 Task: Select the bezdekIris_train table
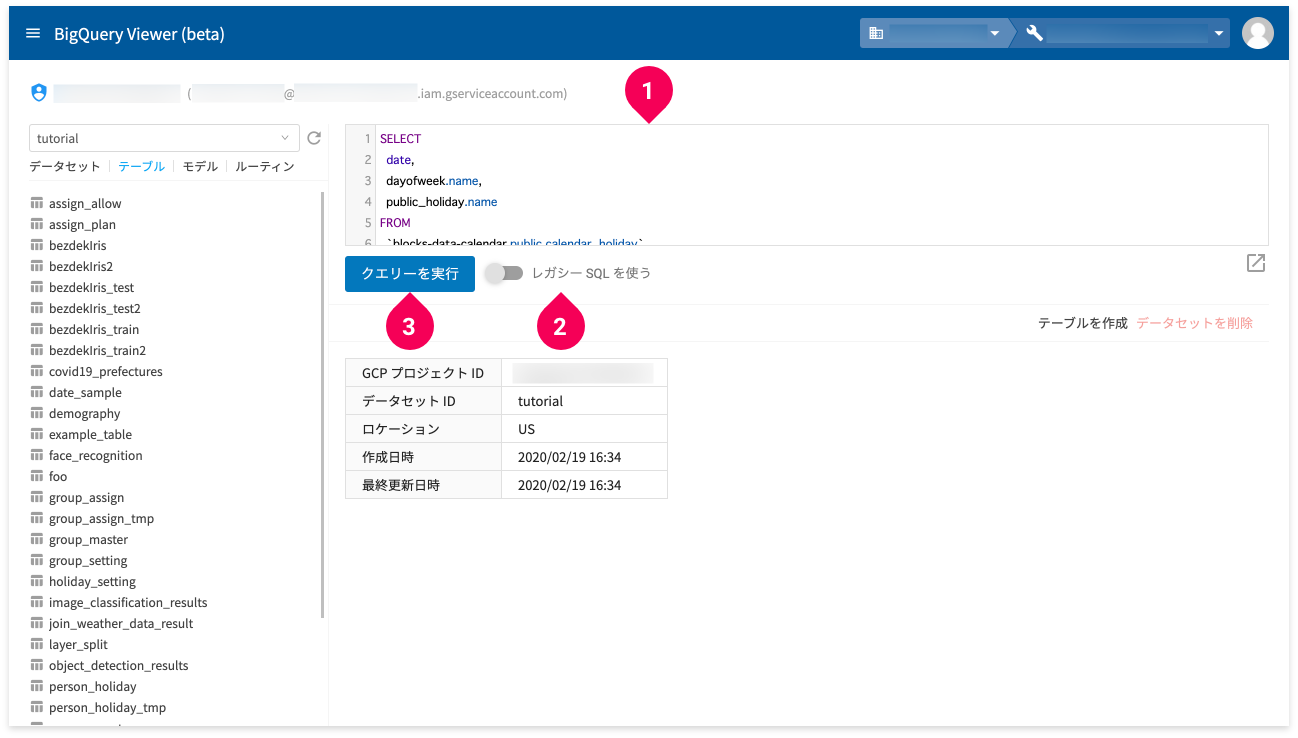pyautogui.click(x=94, y=329)
